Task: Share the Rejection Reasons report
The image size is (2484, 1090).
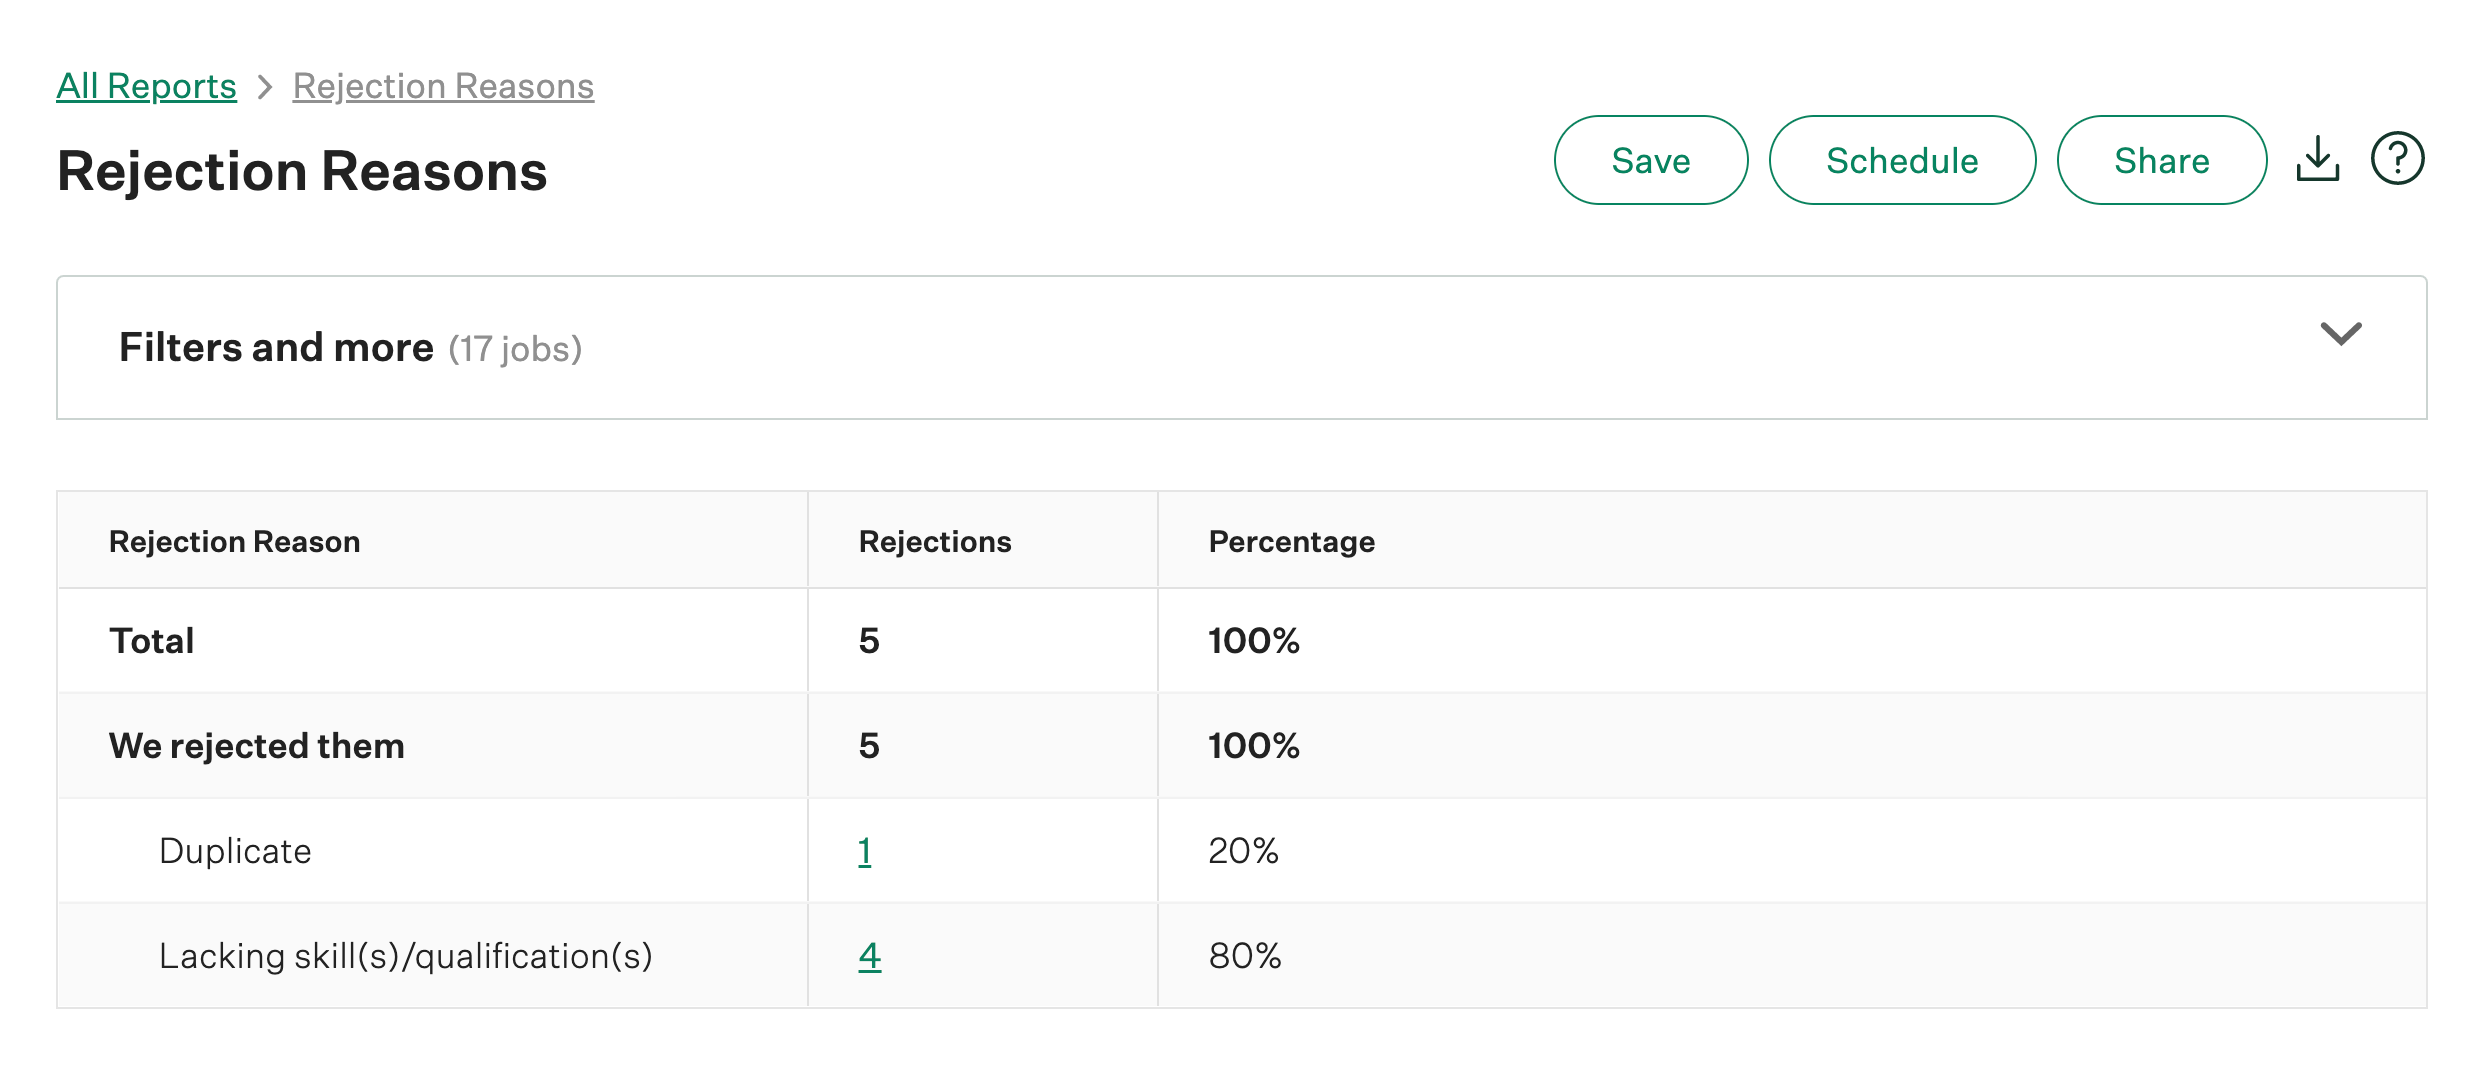Action: (x=2162, y=160)
